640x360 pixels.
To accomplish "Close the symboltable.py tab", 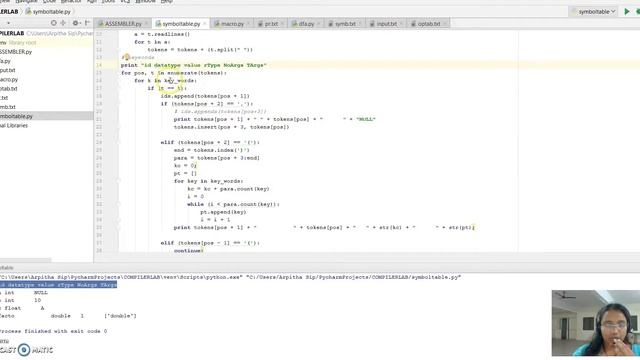I will coord(205,24).
